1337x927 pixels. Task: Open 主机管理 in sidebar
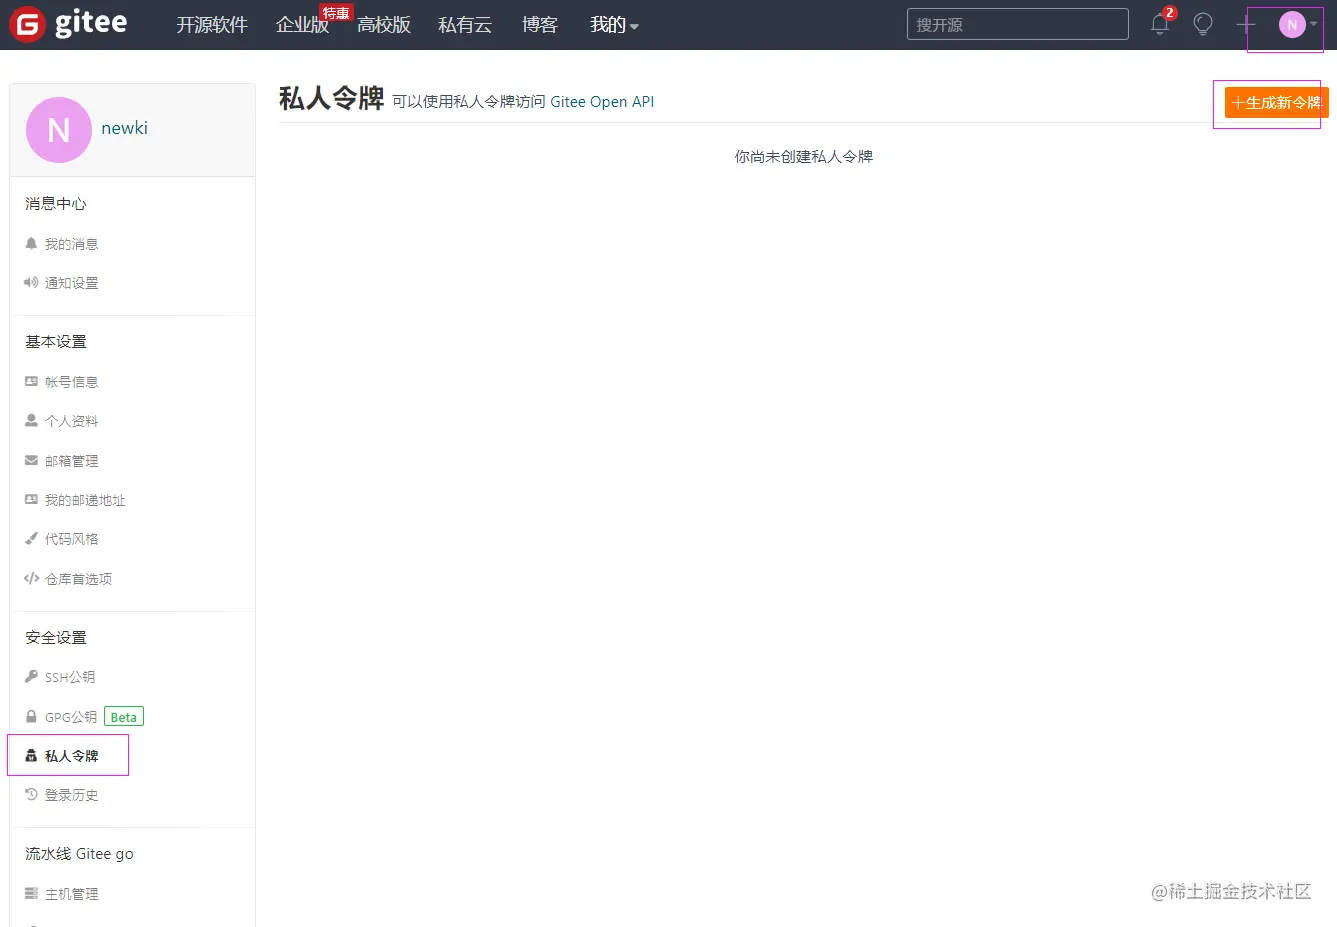pyautogui.click(x=71, y=894)
